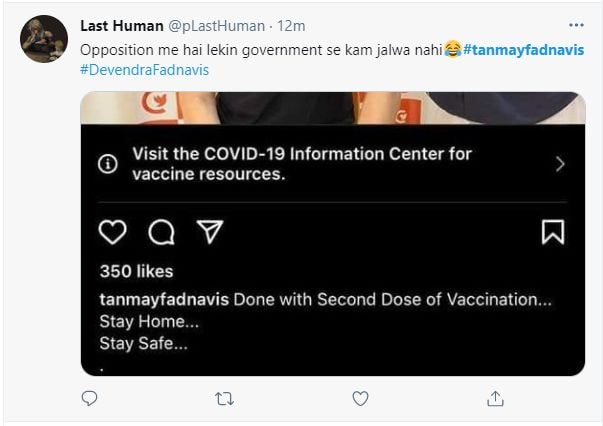This screenshot has width=603, height=426.
Task: View the 350 likes count
Action: (137, 271)
